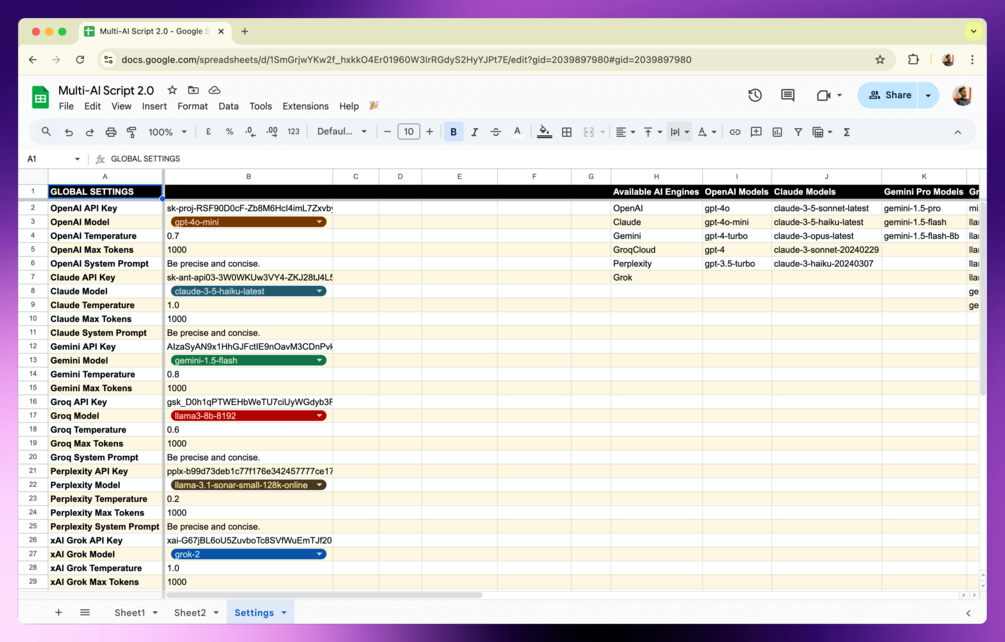Screen dimensions: 1005x642
Task: Open the File menu
Action: click(x=66, y=106)
